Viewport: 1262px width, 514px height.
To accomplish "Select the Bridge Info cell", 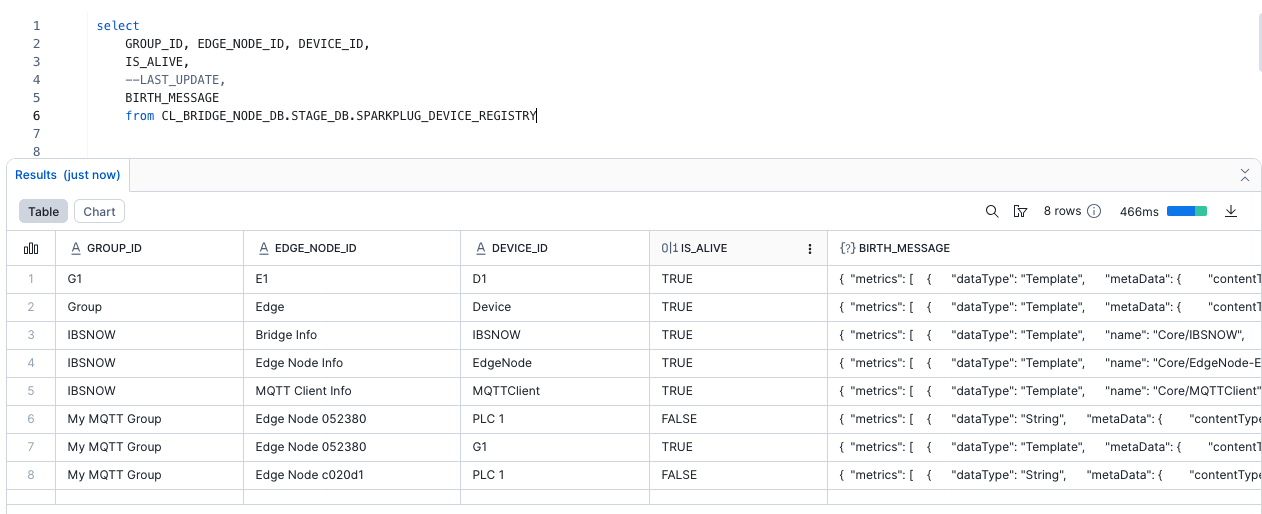I will pyautogui.click(x=286, y=335).
